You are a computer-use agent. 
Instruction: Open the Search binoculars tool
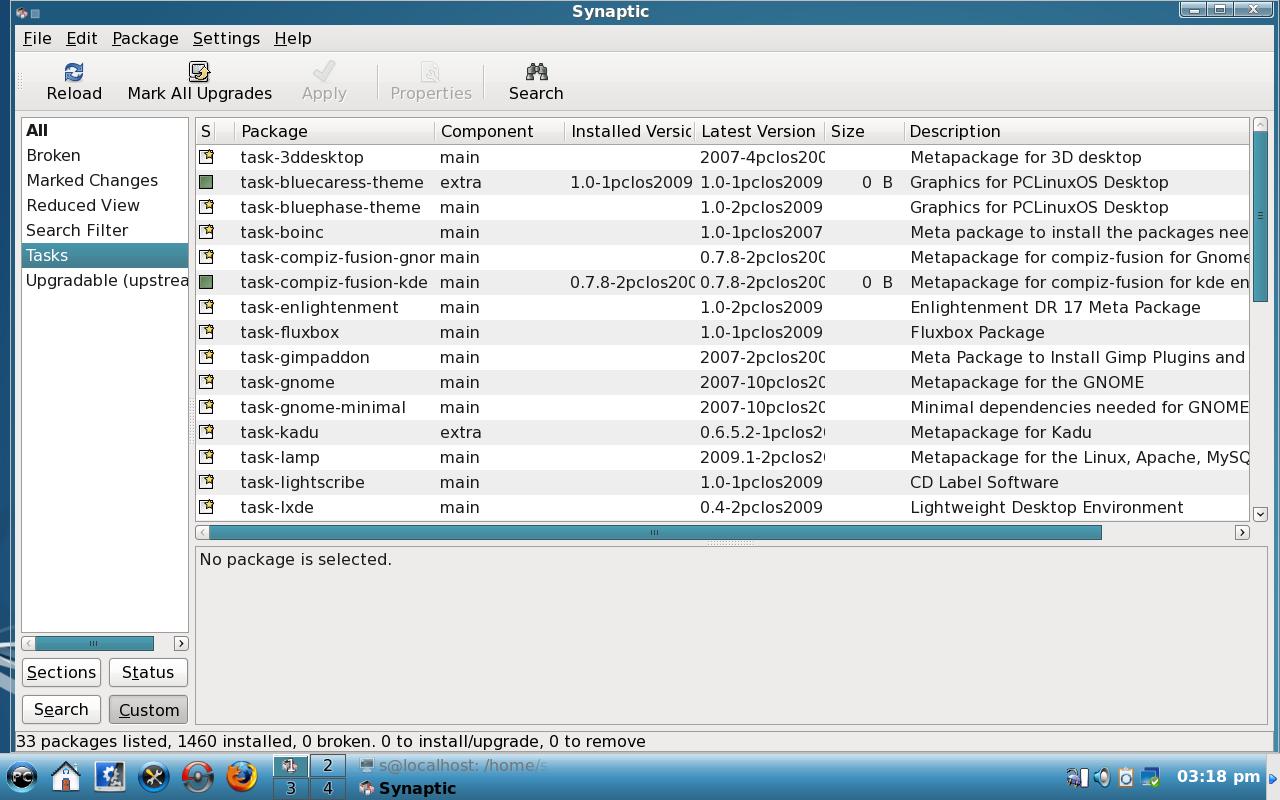[x=536, y=72]
